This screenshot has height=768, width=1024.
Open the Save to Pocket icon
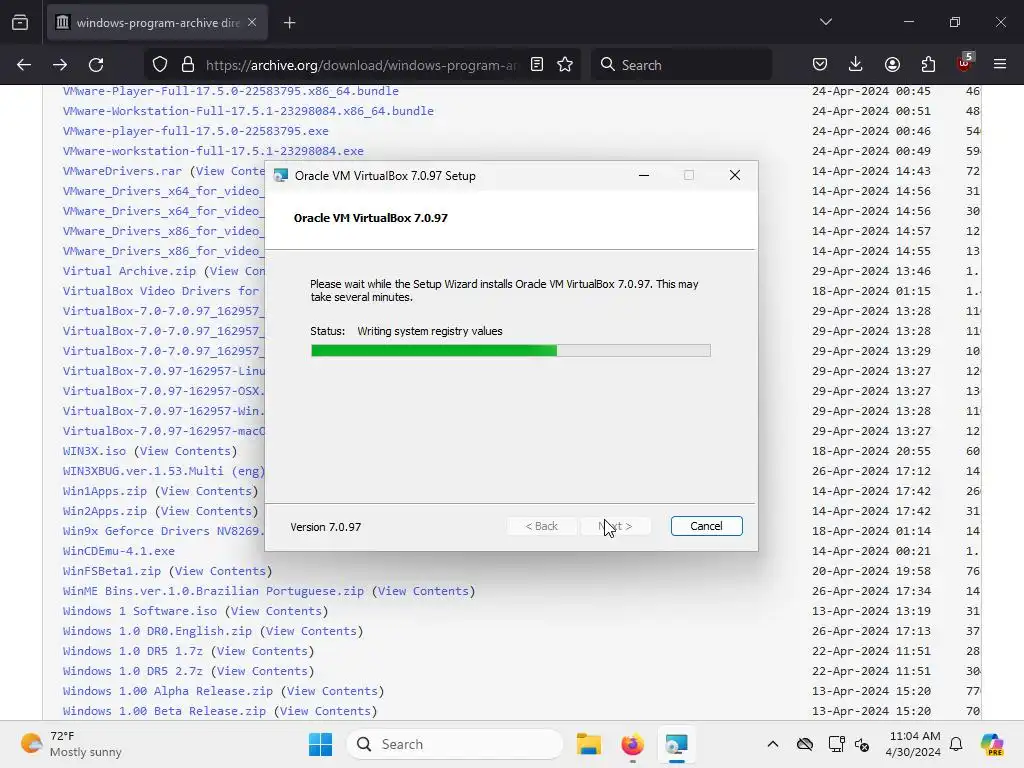click(x=820, y=64)
